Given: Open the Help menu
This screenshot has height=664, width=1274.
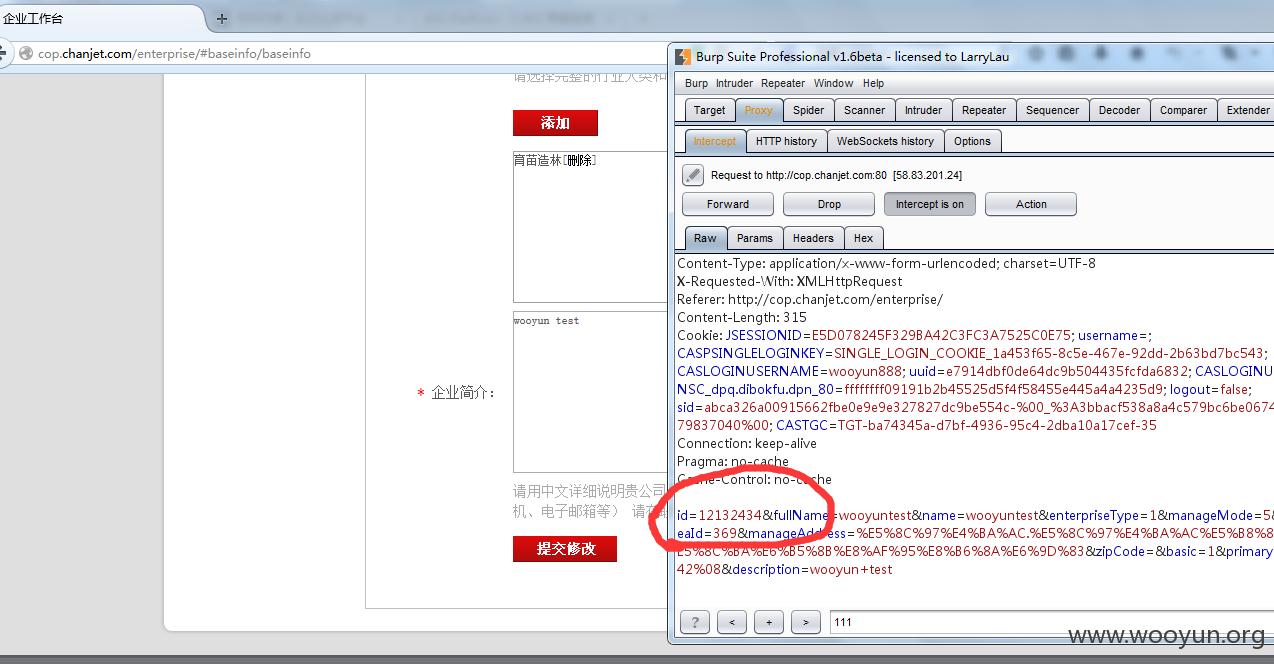Looking at the screenshot, I should [x=873, y=83].
